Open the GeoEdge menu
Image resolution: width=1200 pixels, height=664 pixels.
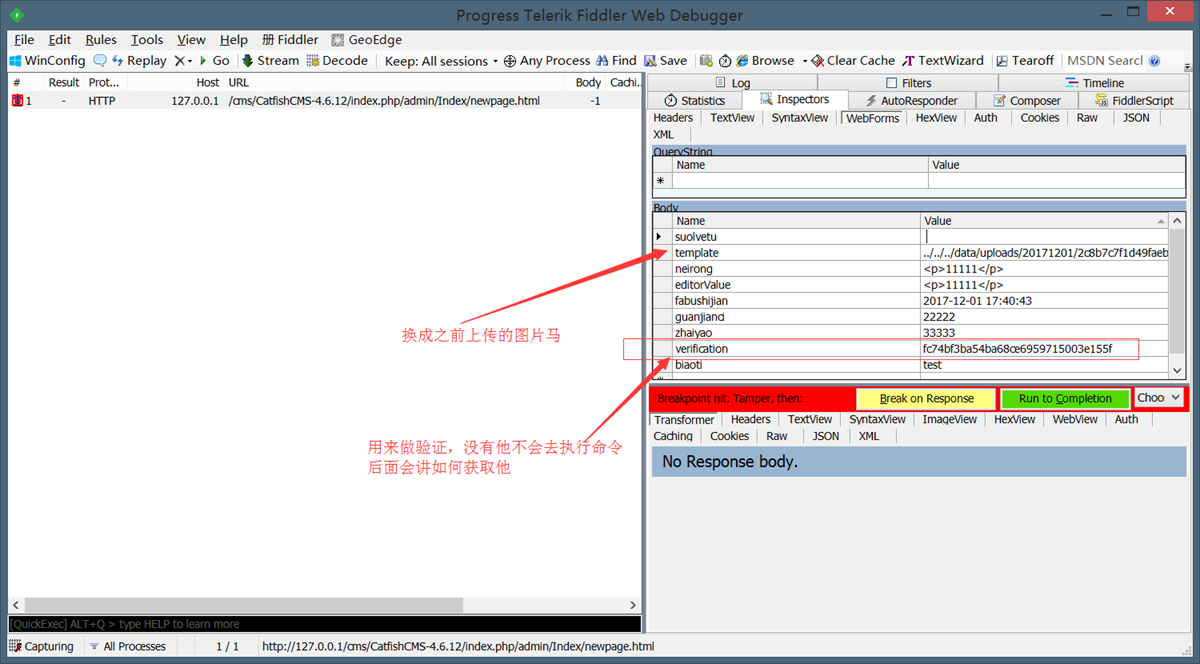tap(366, 40)
